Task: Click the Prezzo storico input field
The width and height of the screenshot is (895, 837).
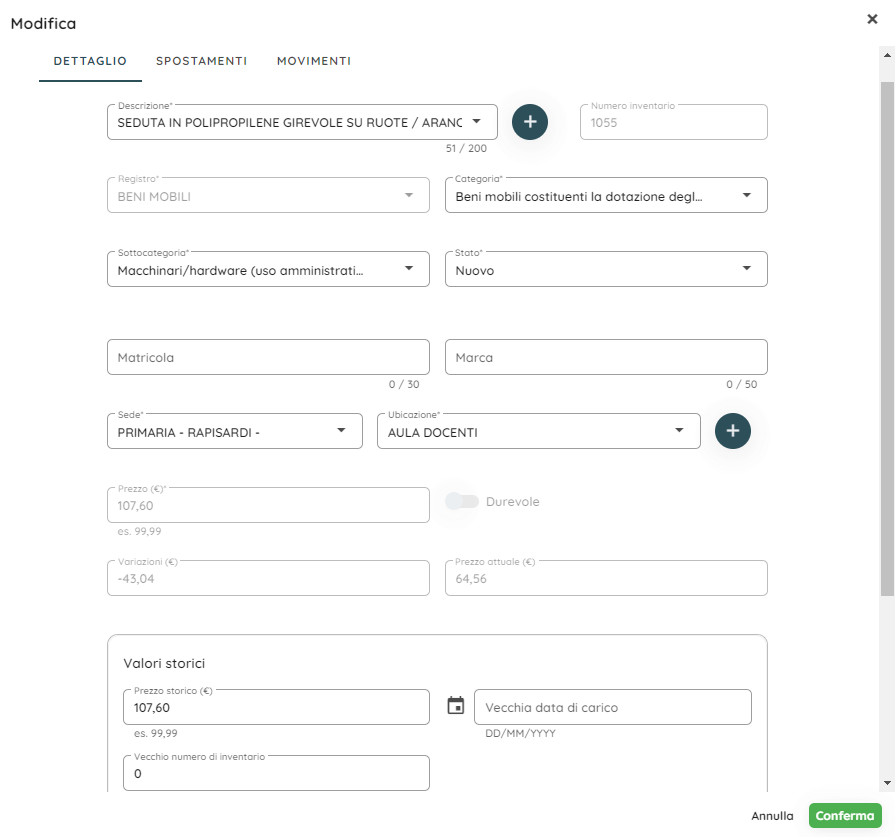Action: (276, 708)
